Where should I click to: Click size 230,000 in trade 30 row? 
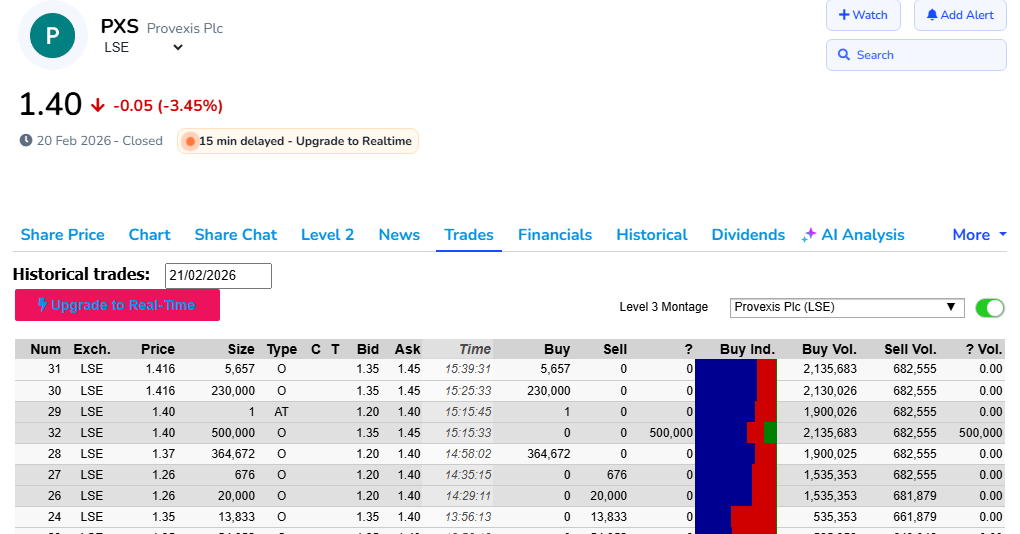233,390
